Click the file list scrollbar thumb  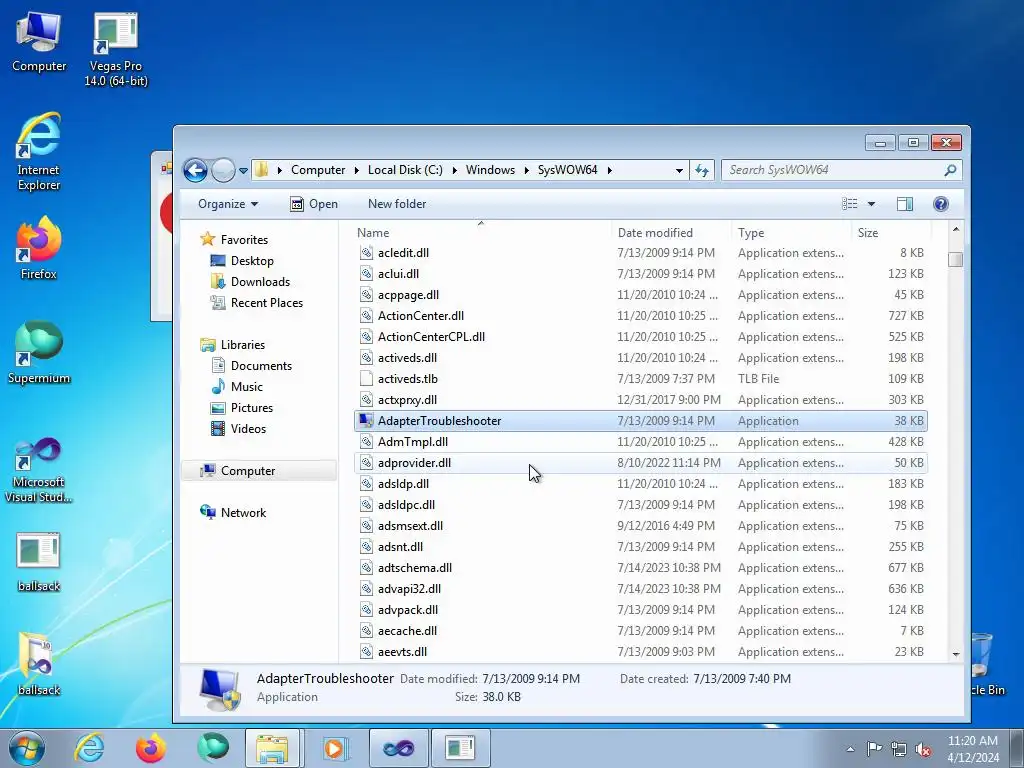click(955, 259)
